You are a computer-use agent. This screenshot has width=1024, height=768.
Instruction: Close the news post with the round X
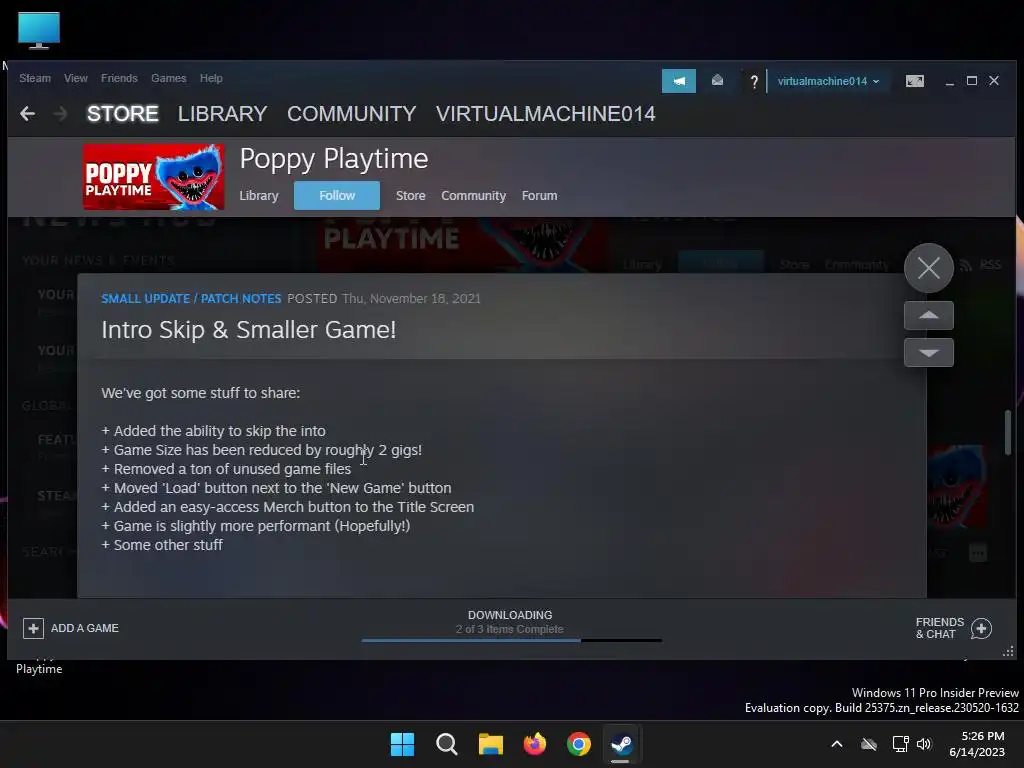[x=929, y=268]
